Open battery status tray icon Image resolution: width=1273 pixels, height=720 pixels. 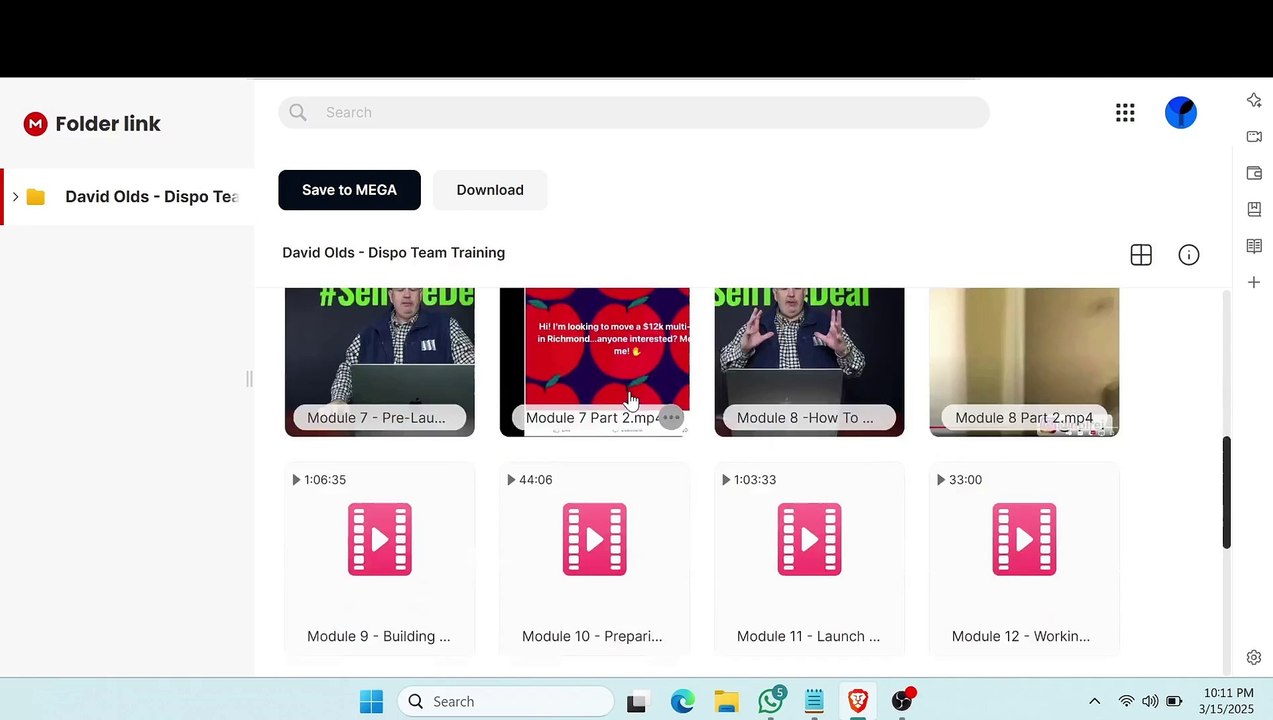[1175, 702]
